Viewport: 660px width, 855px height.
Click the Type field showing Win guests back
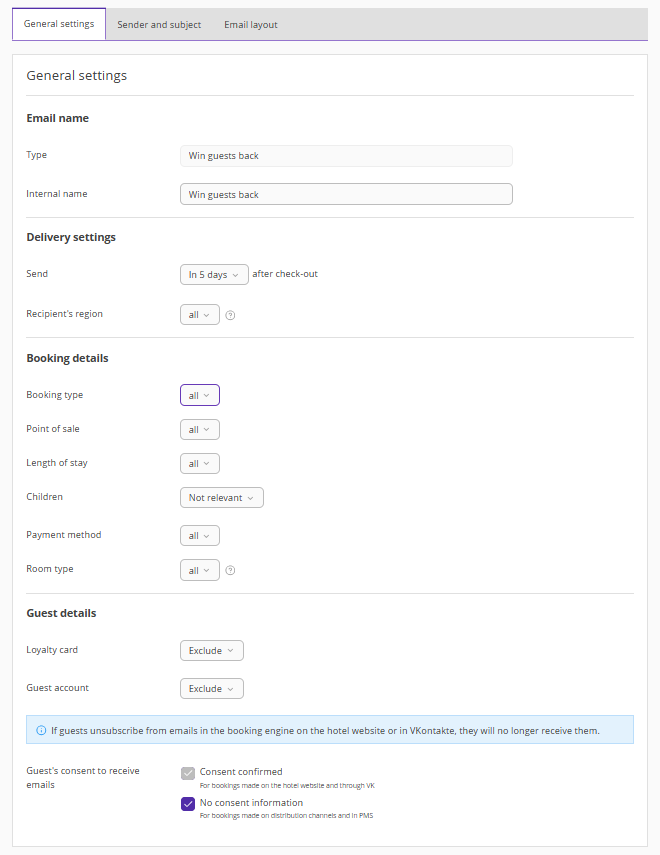pyautogui.click(x=346, y=156)
